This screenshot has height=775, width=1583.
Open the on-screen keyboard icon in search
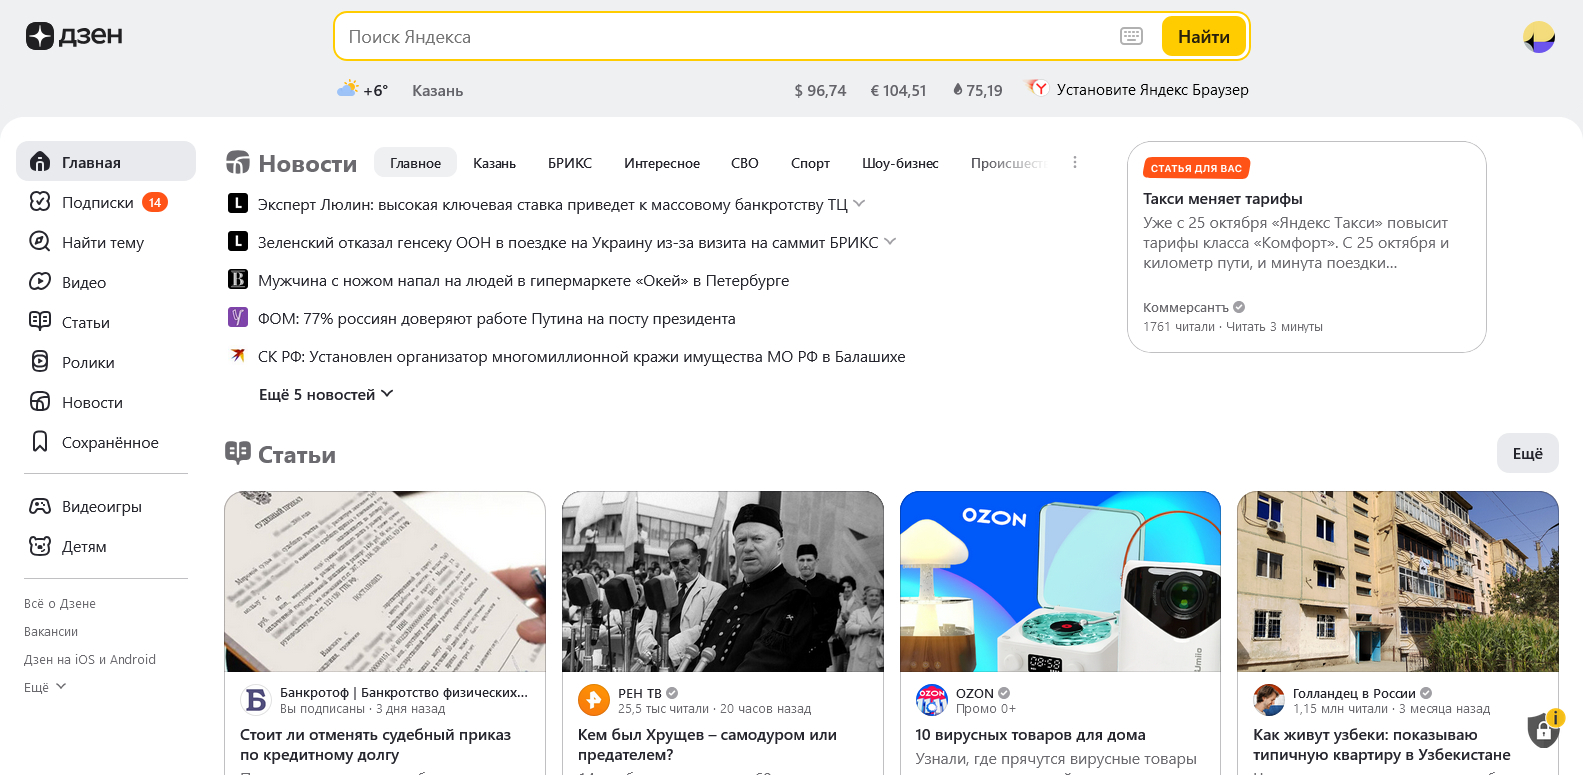tap(1131, 36)
